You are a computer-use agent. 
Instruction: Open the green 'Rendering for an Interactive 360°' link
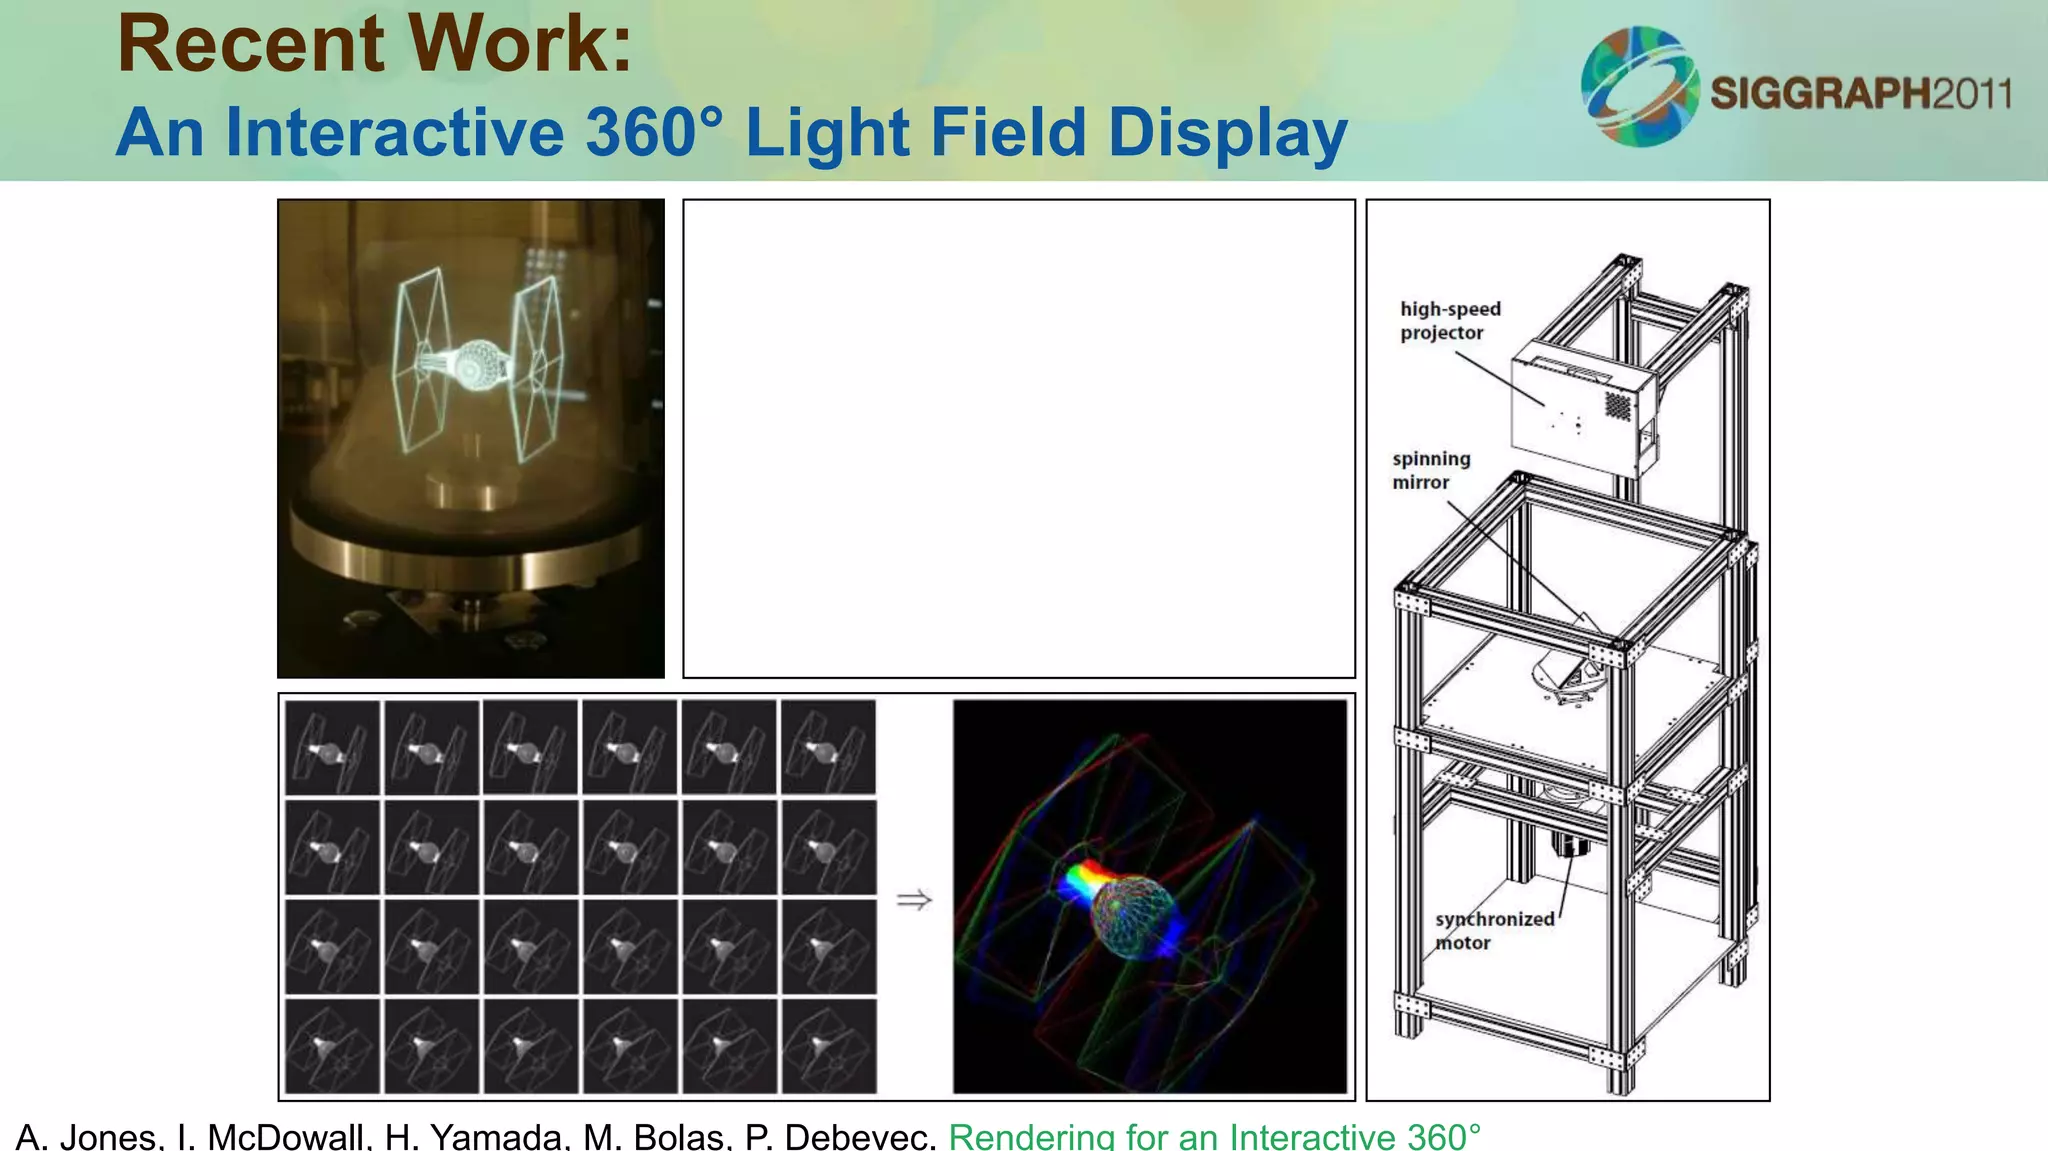tap(1214, 1137)
